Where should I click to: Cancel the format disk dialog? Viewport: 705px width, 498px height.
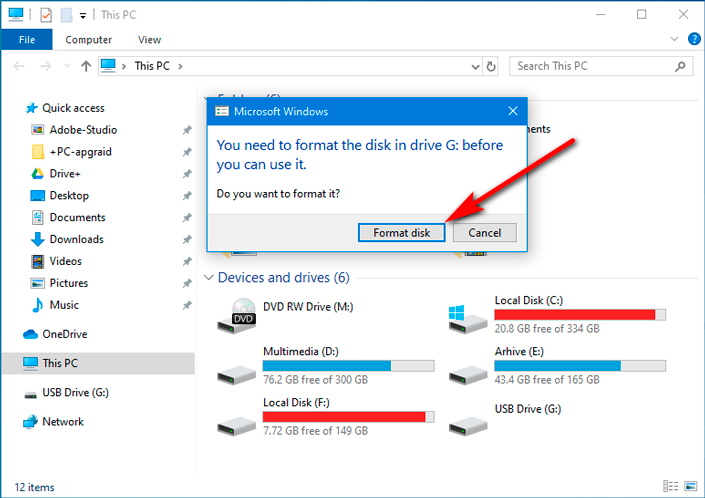[x=484, y=232]
